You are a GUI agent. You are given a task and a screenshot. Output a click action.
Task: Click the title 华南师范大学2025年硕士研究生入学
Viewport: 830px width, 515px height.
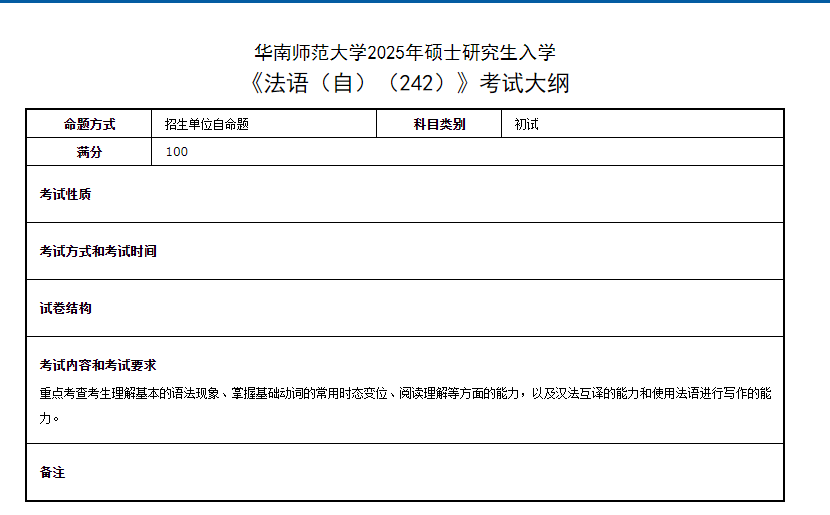click(x=405, y=52)
